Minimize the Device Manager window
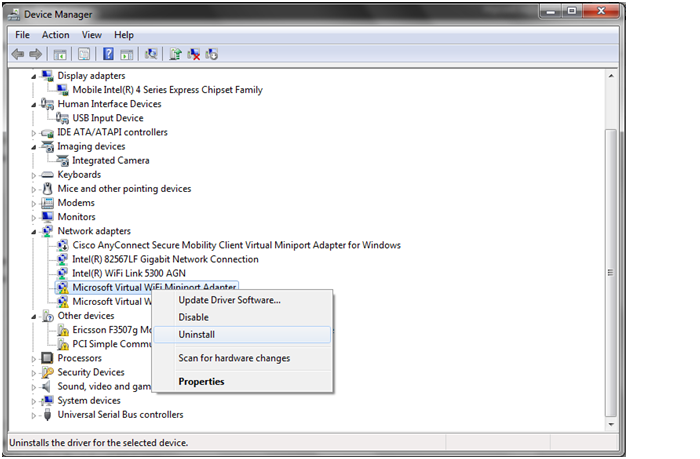700x459 pixels. pos(550,11)
